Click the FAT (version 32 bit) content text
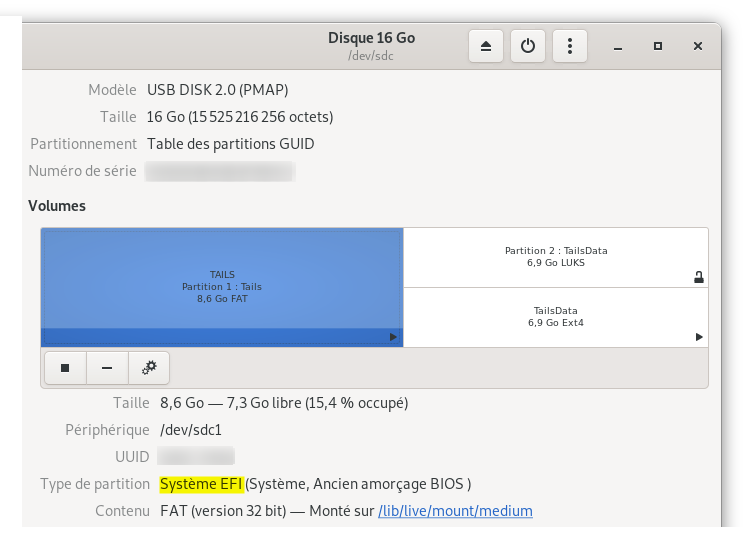 (x=223, y=511)
